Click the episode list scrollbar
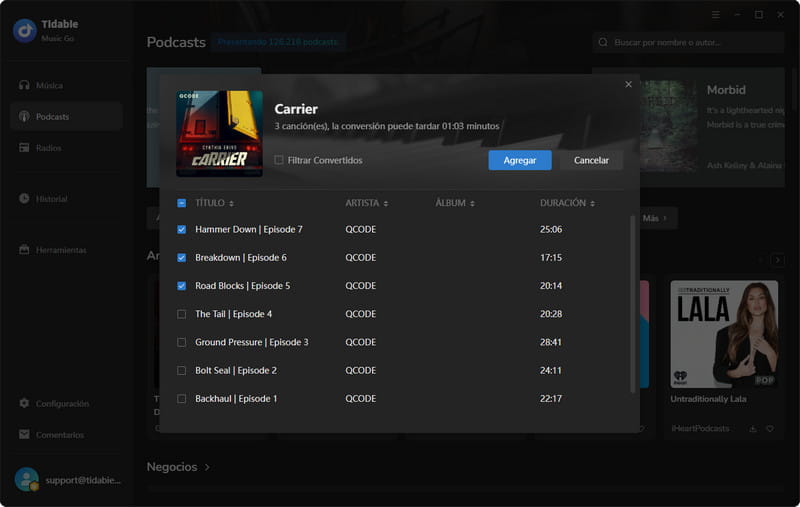 tap(633, 303)
